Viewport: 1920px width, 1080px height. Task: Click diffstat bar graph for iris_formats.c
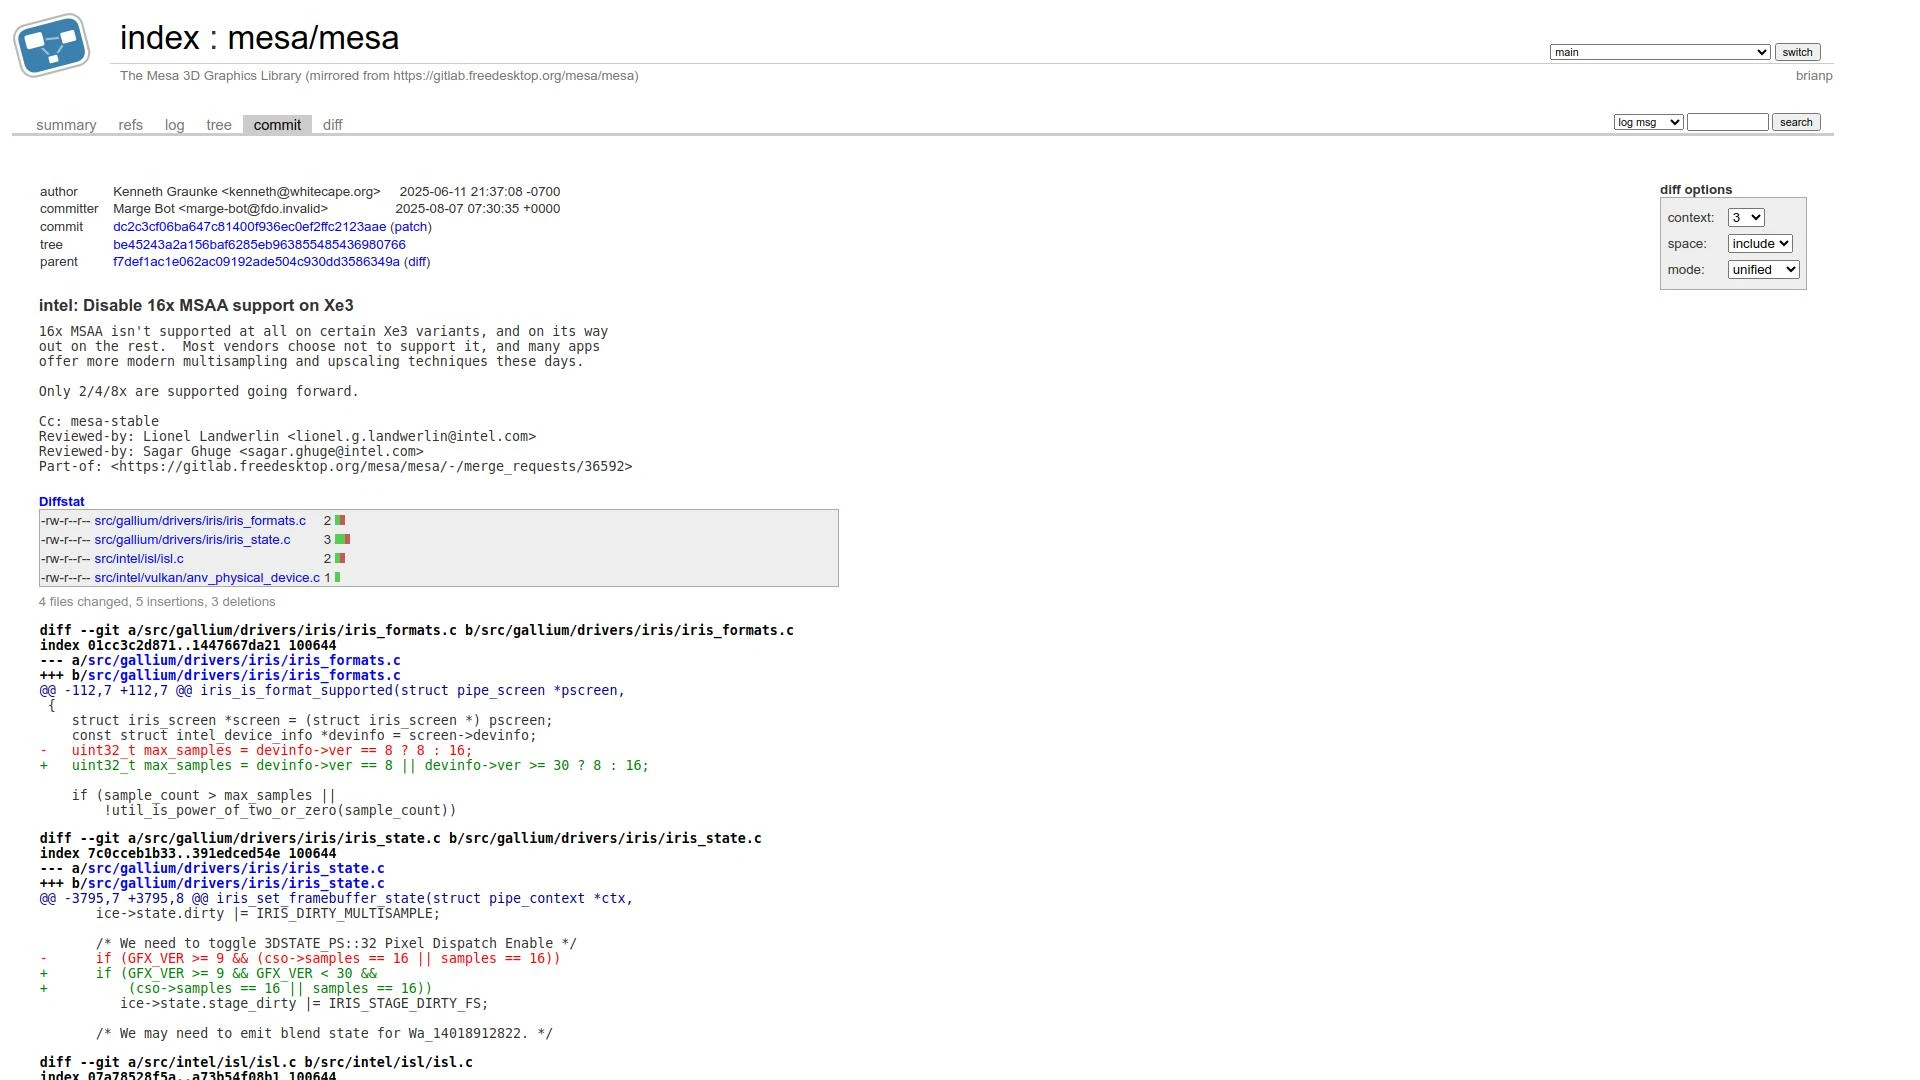tap(340, 521)
